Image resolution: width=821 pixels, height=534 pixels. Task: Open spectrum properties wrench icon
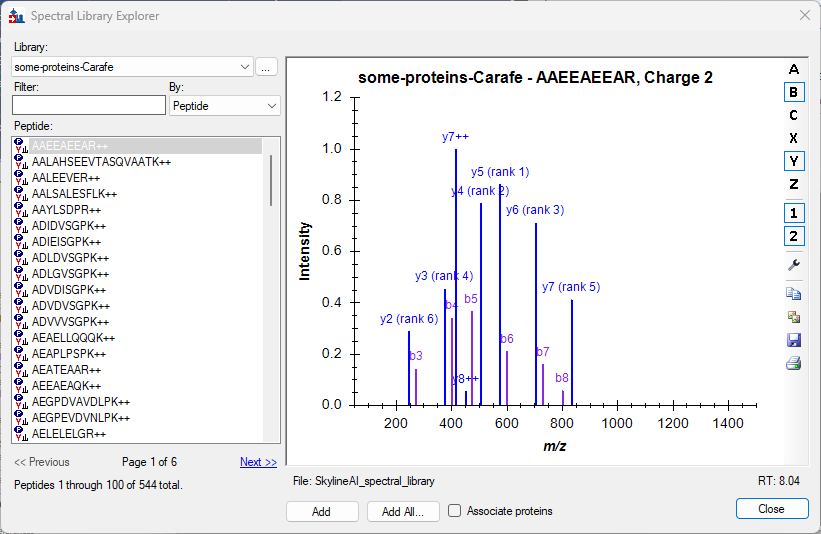794,265
